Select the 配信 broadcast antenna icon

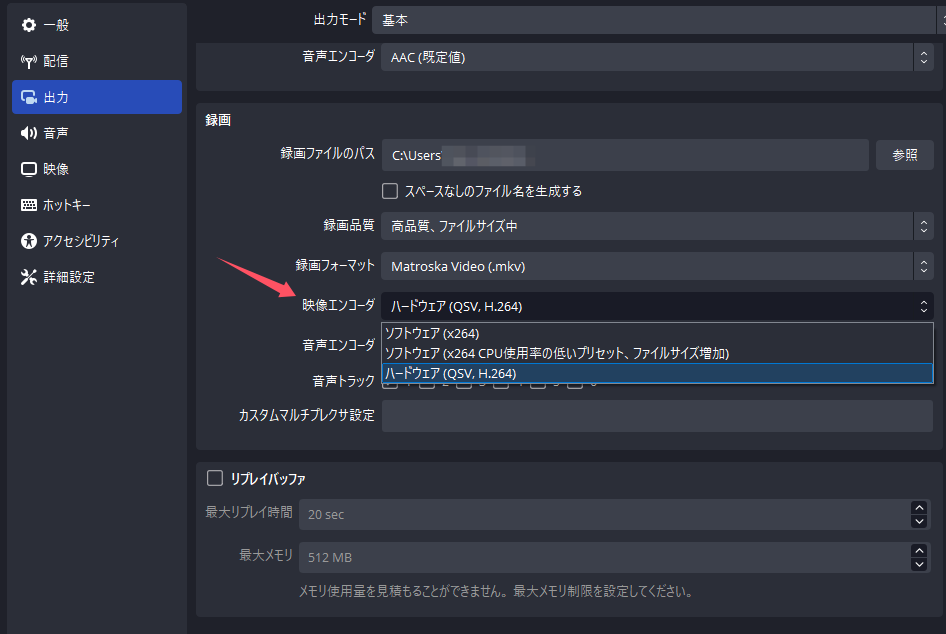coord(29,61)
